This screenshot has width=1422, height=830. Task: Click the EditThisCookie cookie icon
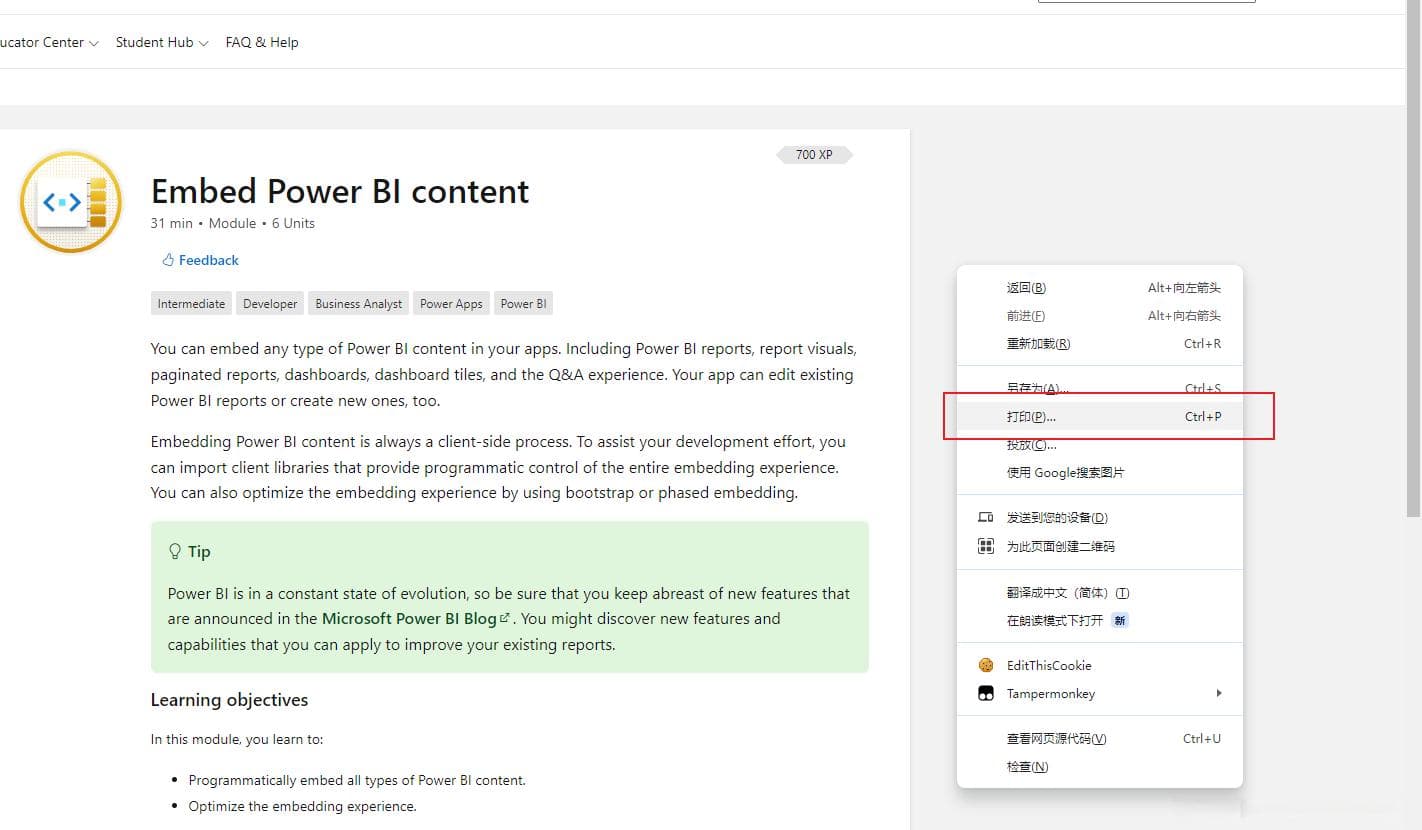click(986, 665)
